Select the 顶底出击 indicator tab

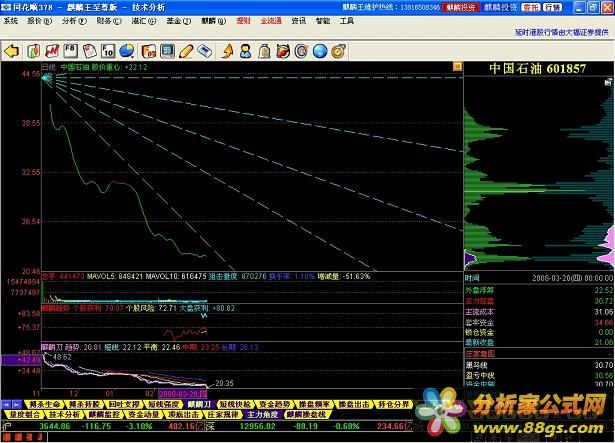183,414
